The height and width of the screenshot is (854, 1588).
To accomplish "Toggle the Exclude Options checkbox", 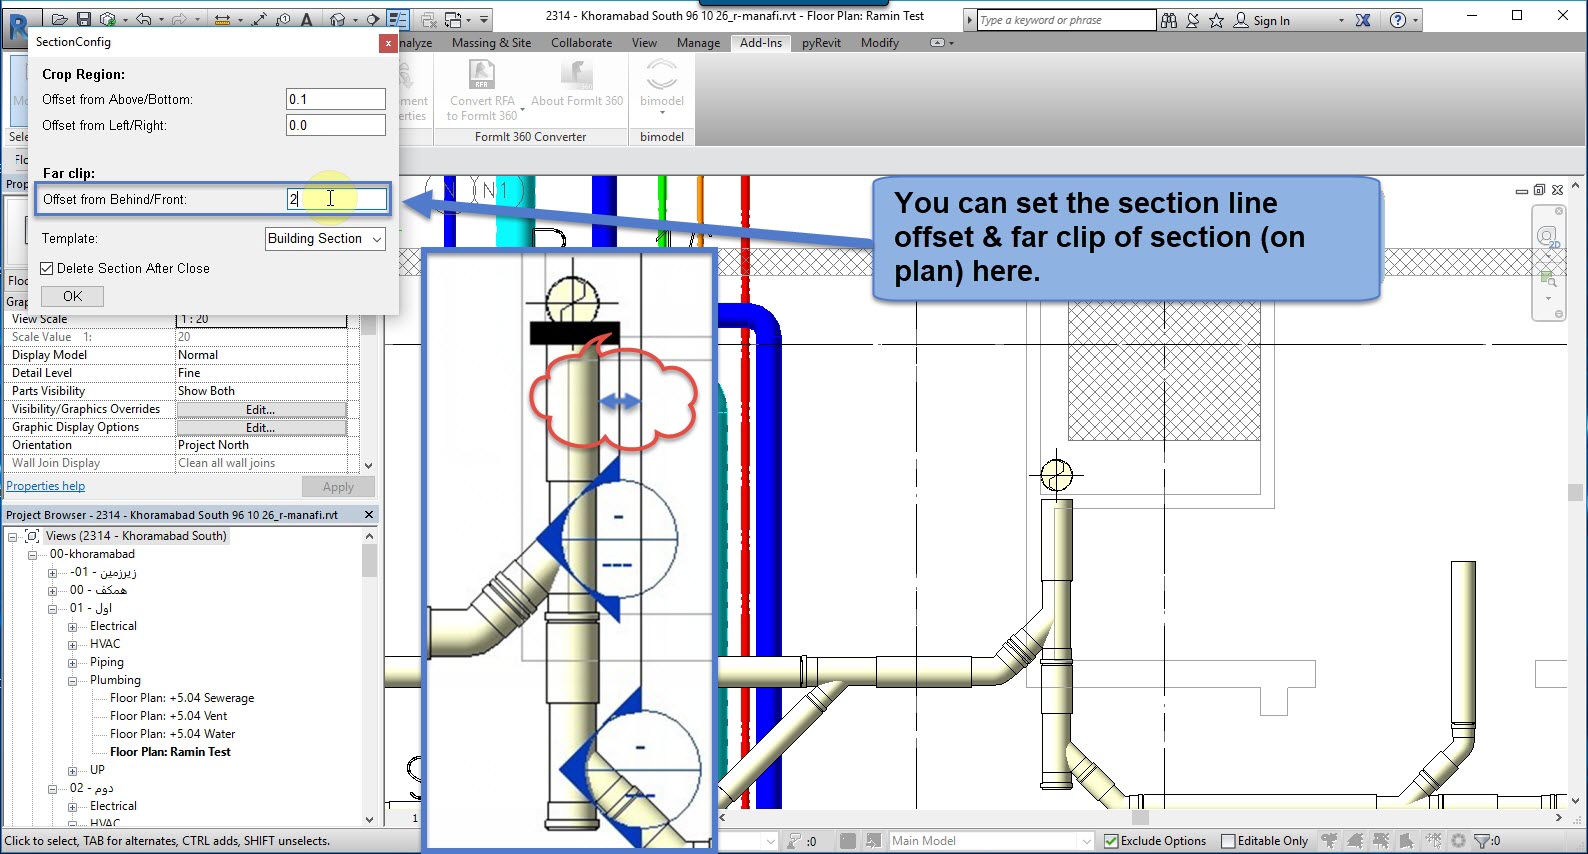I will tap(1111, 841).
